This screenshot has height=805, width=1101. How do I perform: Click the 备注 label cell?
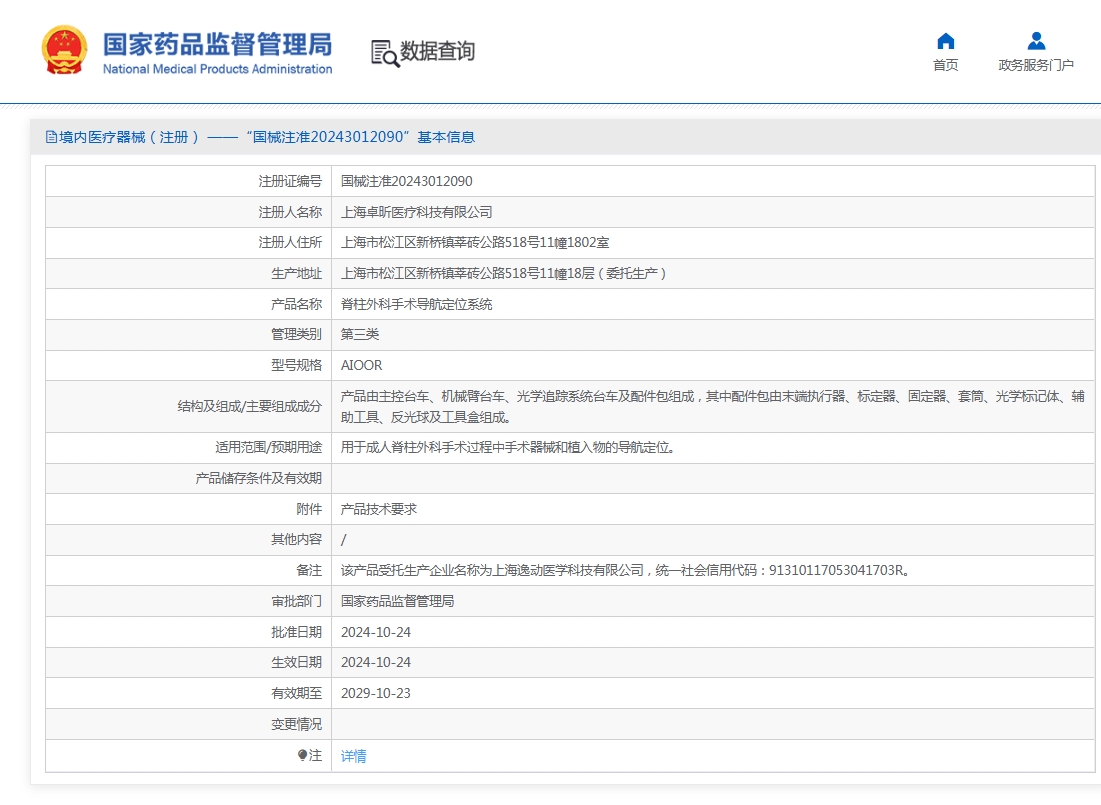[x=188, y=570]
